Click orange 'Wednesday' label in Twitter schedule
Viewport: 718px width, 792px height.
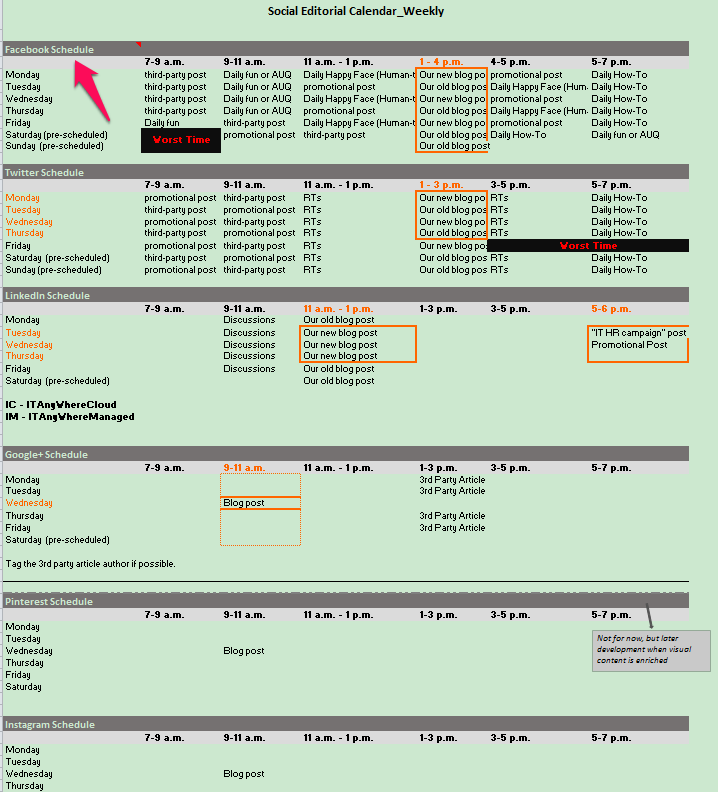coord(29,222)
